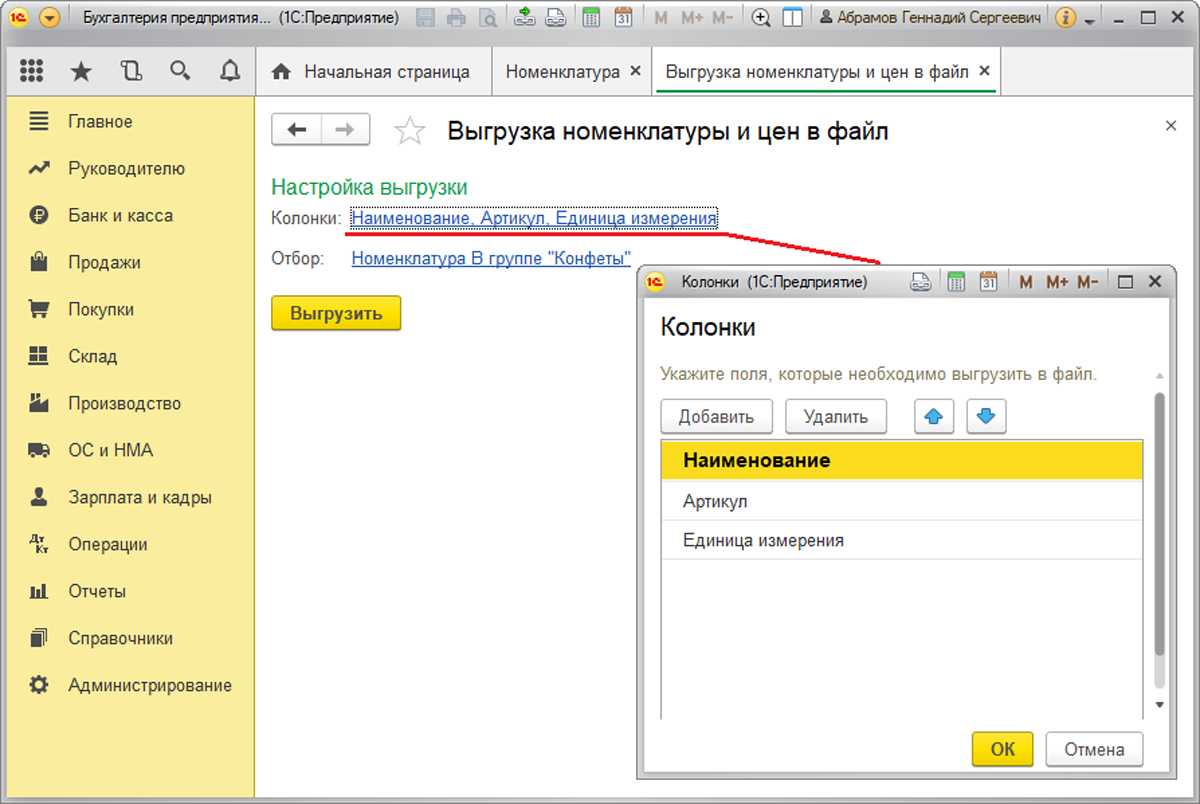
Task: Open the calendar icon in main title bar
Action: tap(623, 18)
